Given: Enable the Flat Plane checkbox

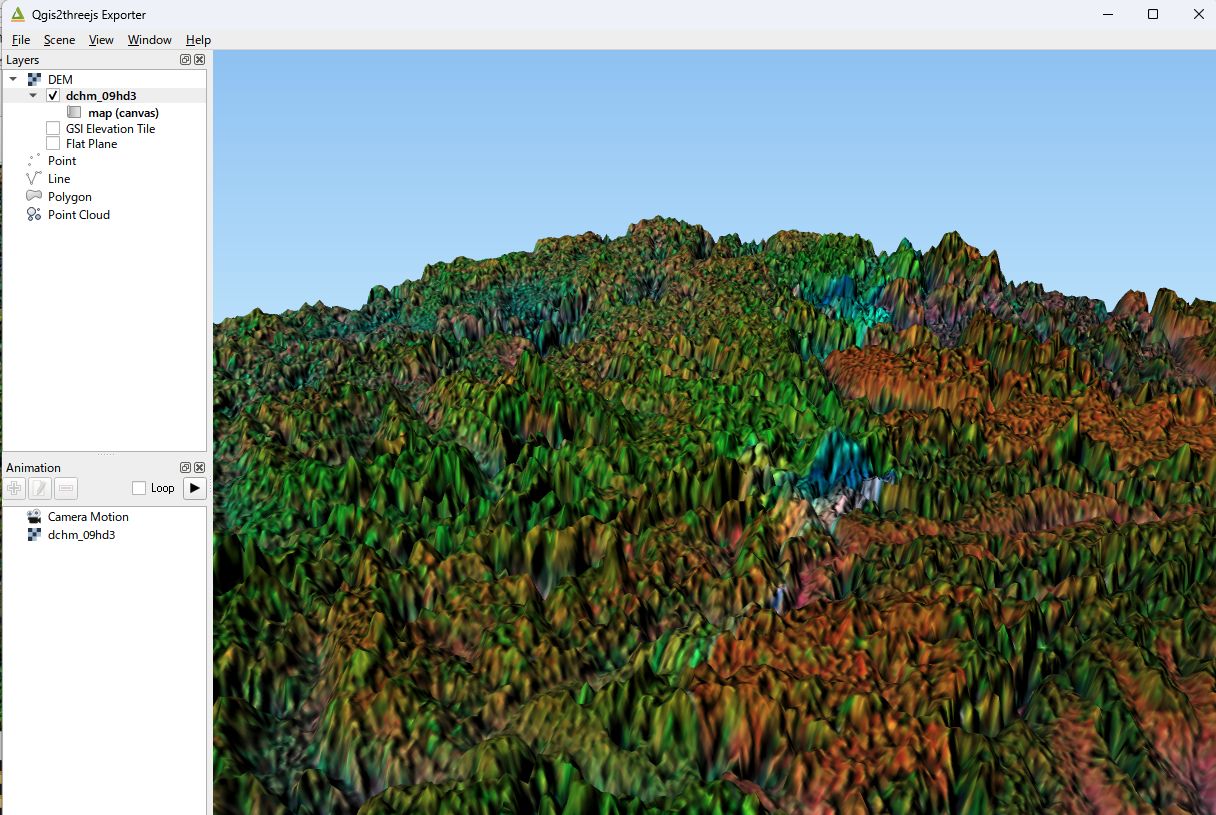Looking at the screenshot, I should coord(53,144).
